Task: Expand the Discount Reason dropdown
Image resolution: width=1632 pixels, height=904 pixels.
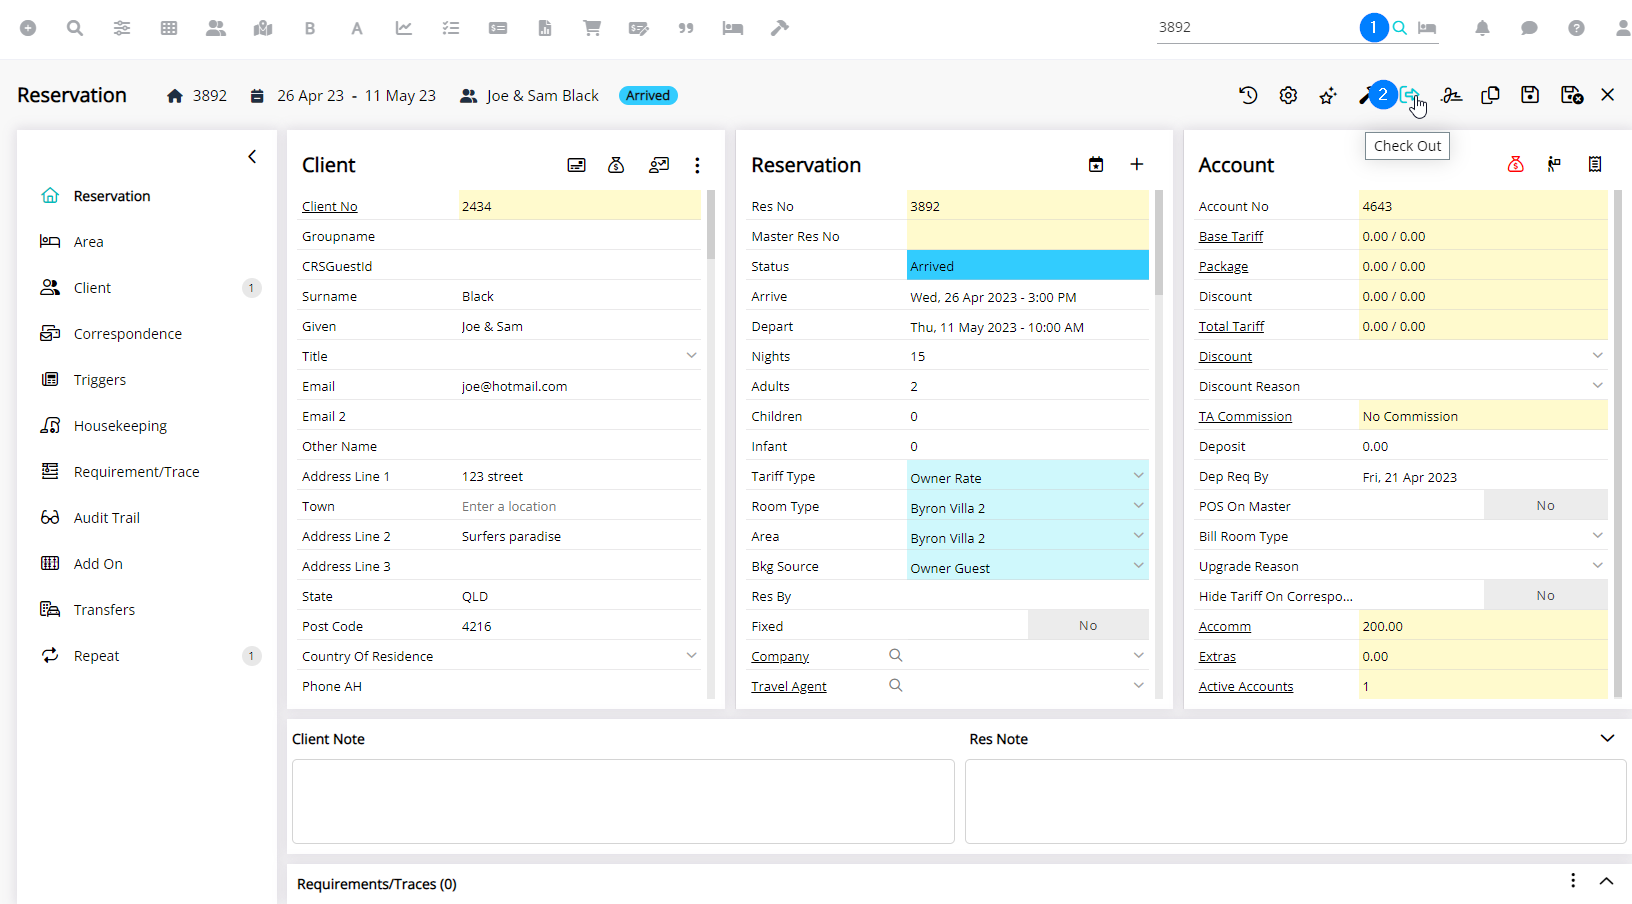Action: coord(1597,386)
